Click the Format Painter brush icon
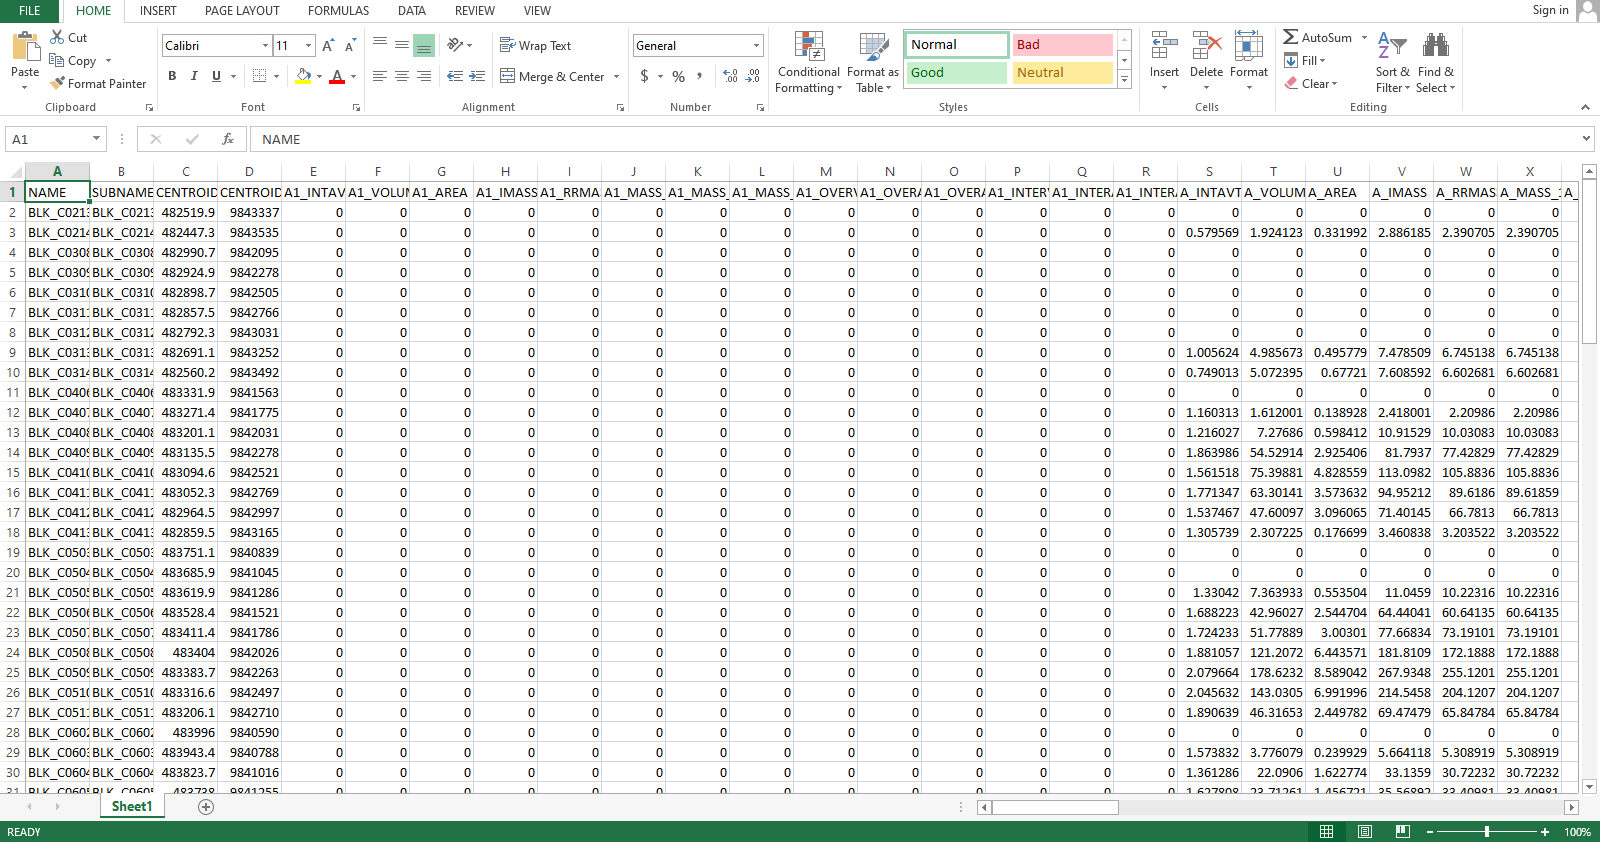1600x842 pixels. coord(58,84)
